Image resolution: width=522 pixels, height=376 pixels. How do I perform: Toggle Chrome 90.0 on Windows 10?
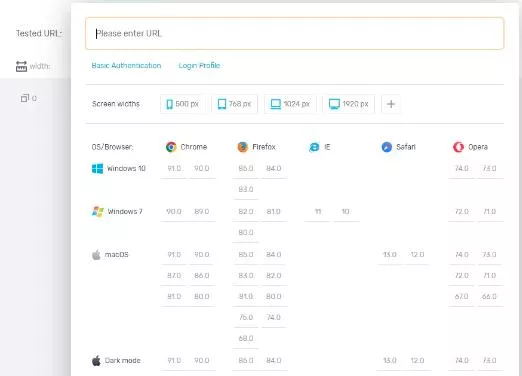[202, 169]
